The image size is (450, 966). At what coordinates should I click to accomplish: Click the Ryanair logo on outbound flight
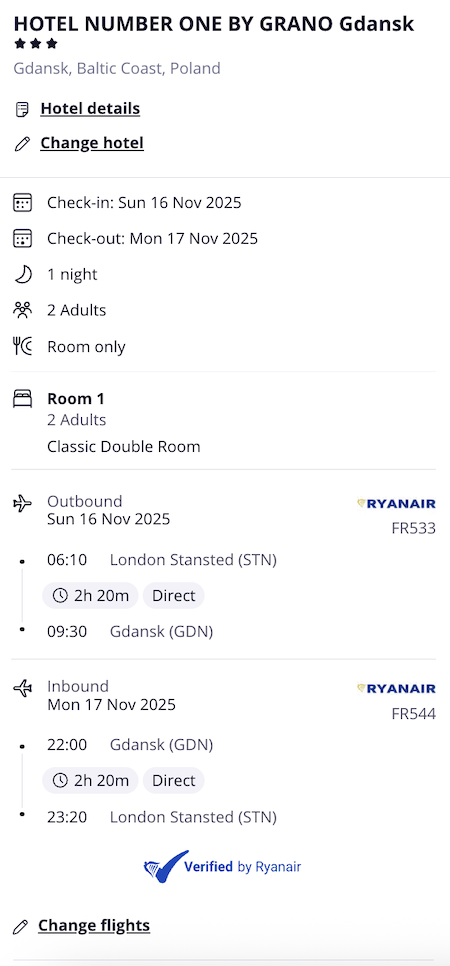click(x=396, y=504)
